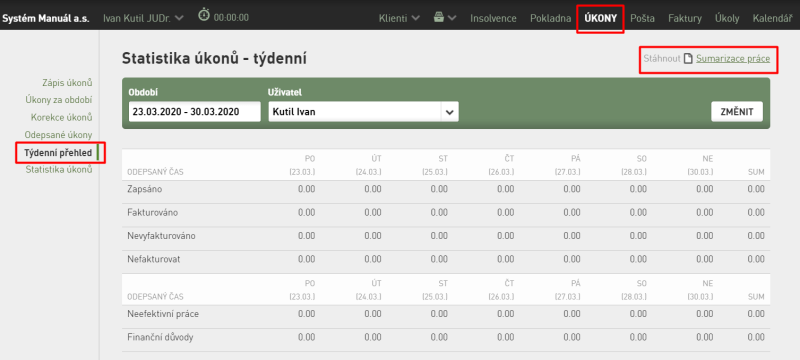Viewport: 800px width, 360px height.
Task: Download the Sumarizace práce report
Action: 733,59
